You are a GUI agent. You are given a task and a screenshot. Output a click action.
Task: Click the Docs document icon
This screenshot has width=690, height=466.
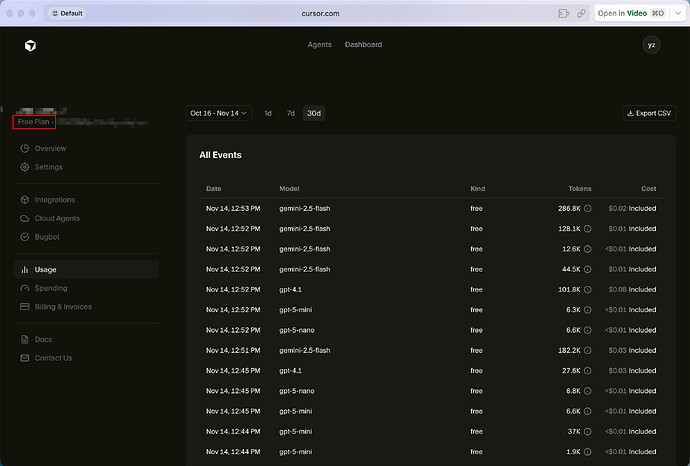(25, 339)
